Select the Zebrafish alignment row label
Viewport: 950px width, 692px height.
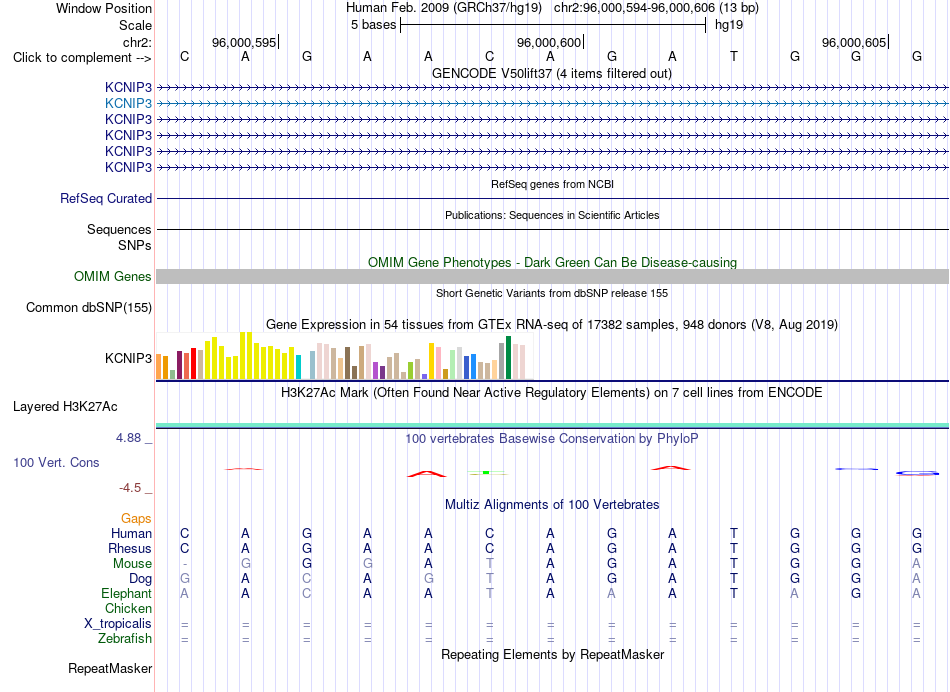click(125, 639)
